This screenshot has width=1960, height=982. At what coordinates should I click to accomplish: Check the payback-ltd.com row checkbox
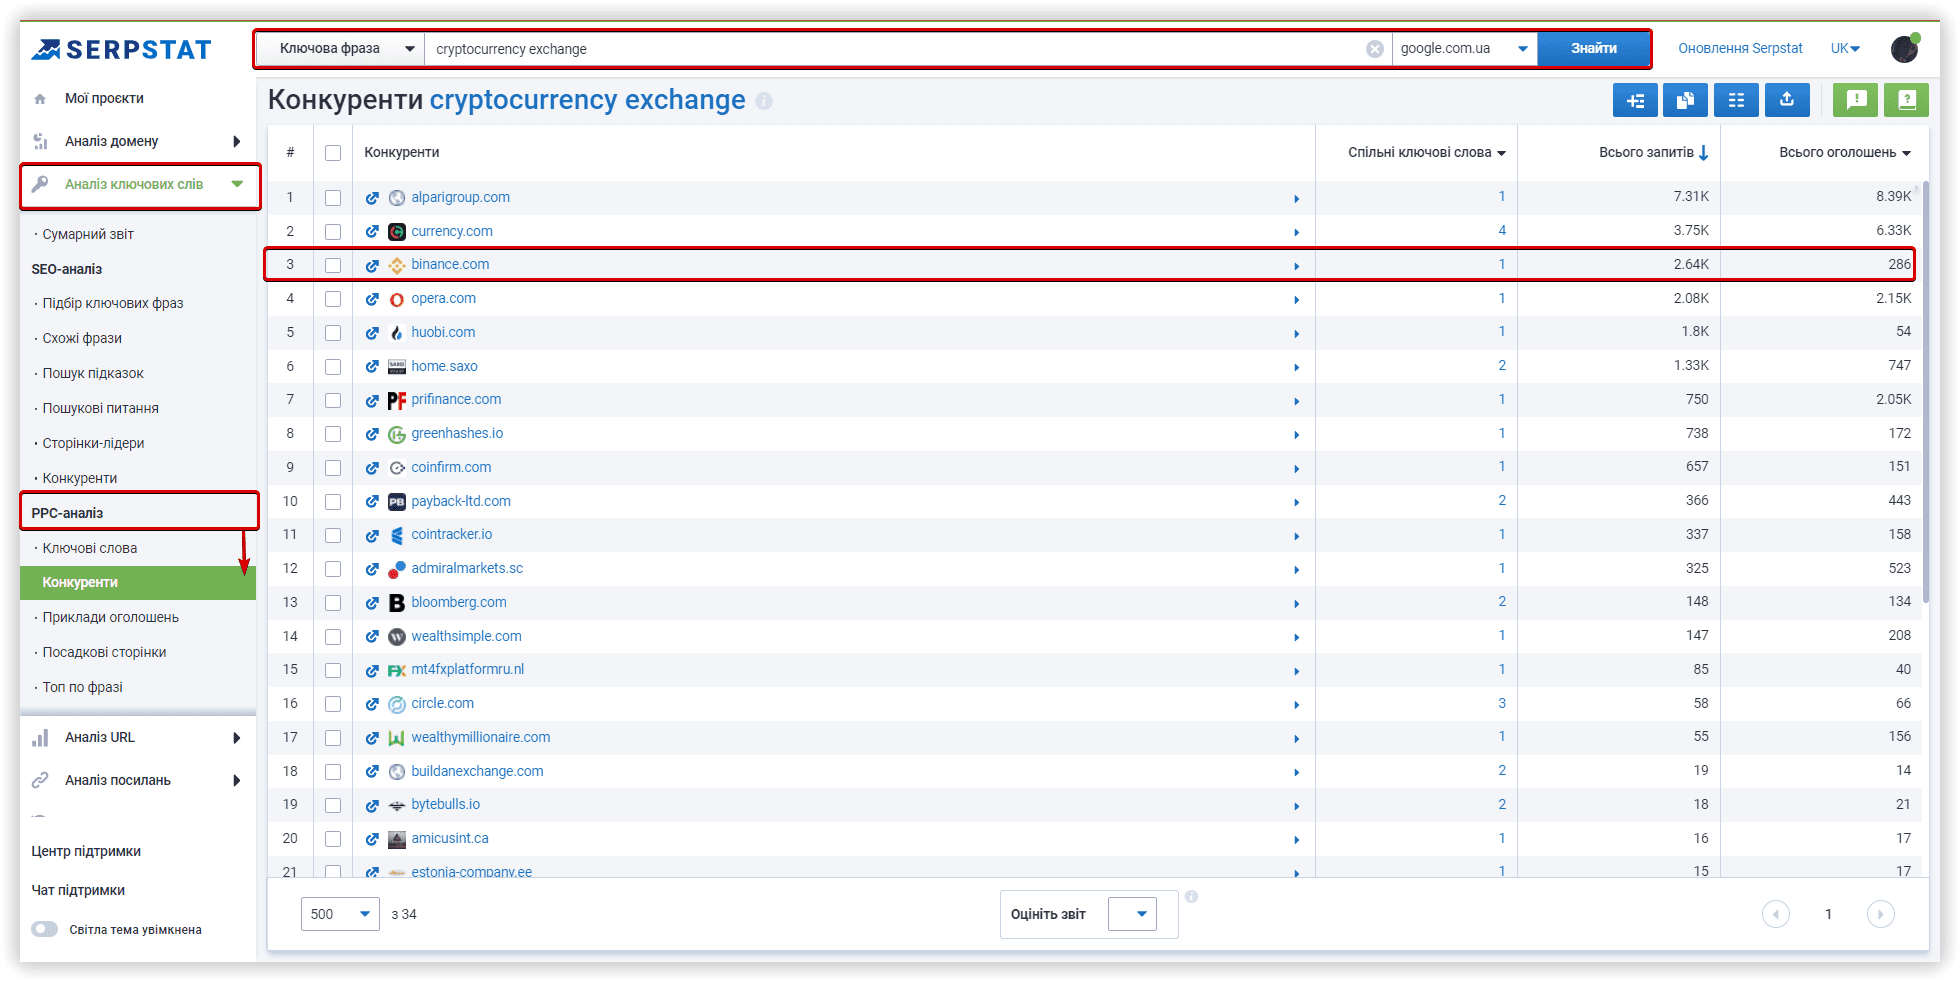333,502
